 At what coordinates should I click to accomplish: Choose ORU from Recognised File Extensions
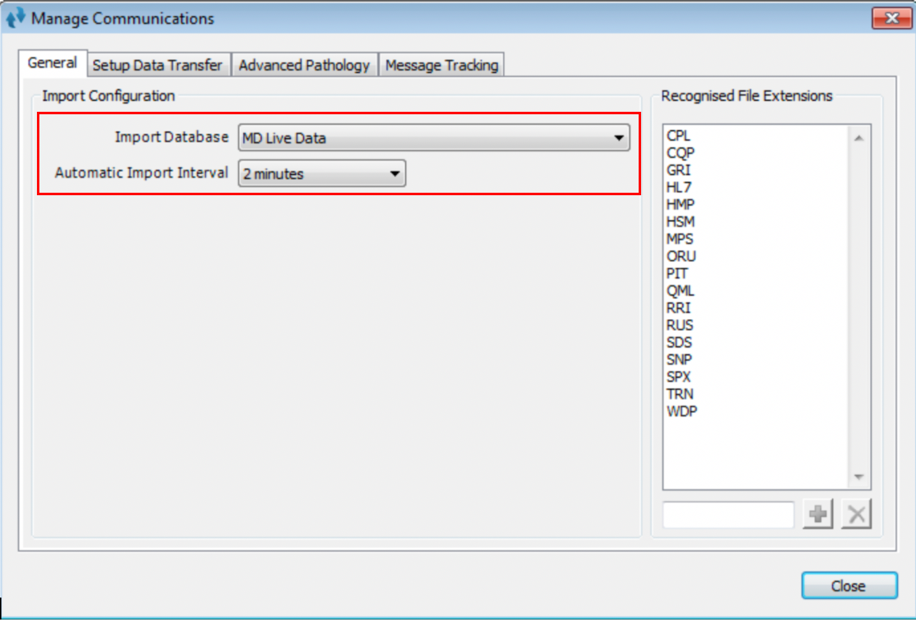[681, 256]
